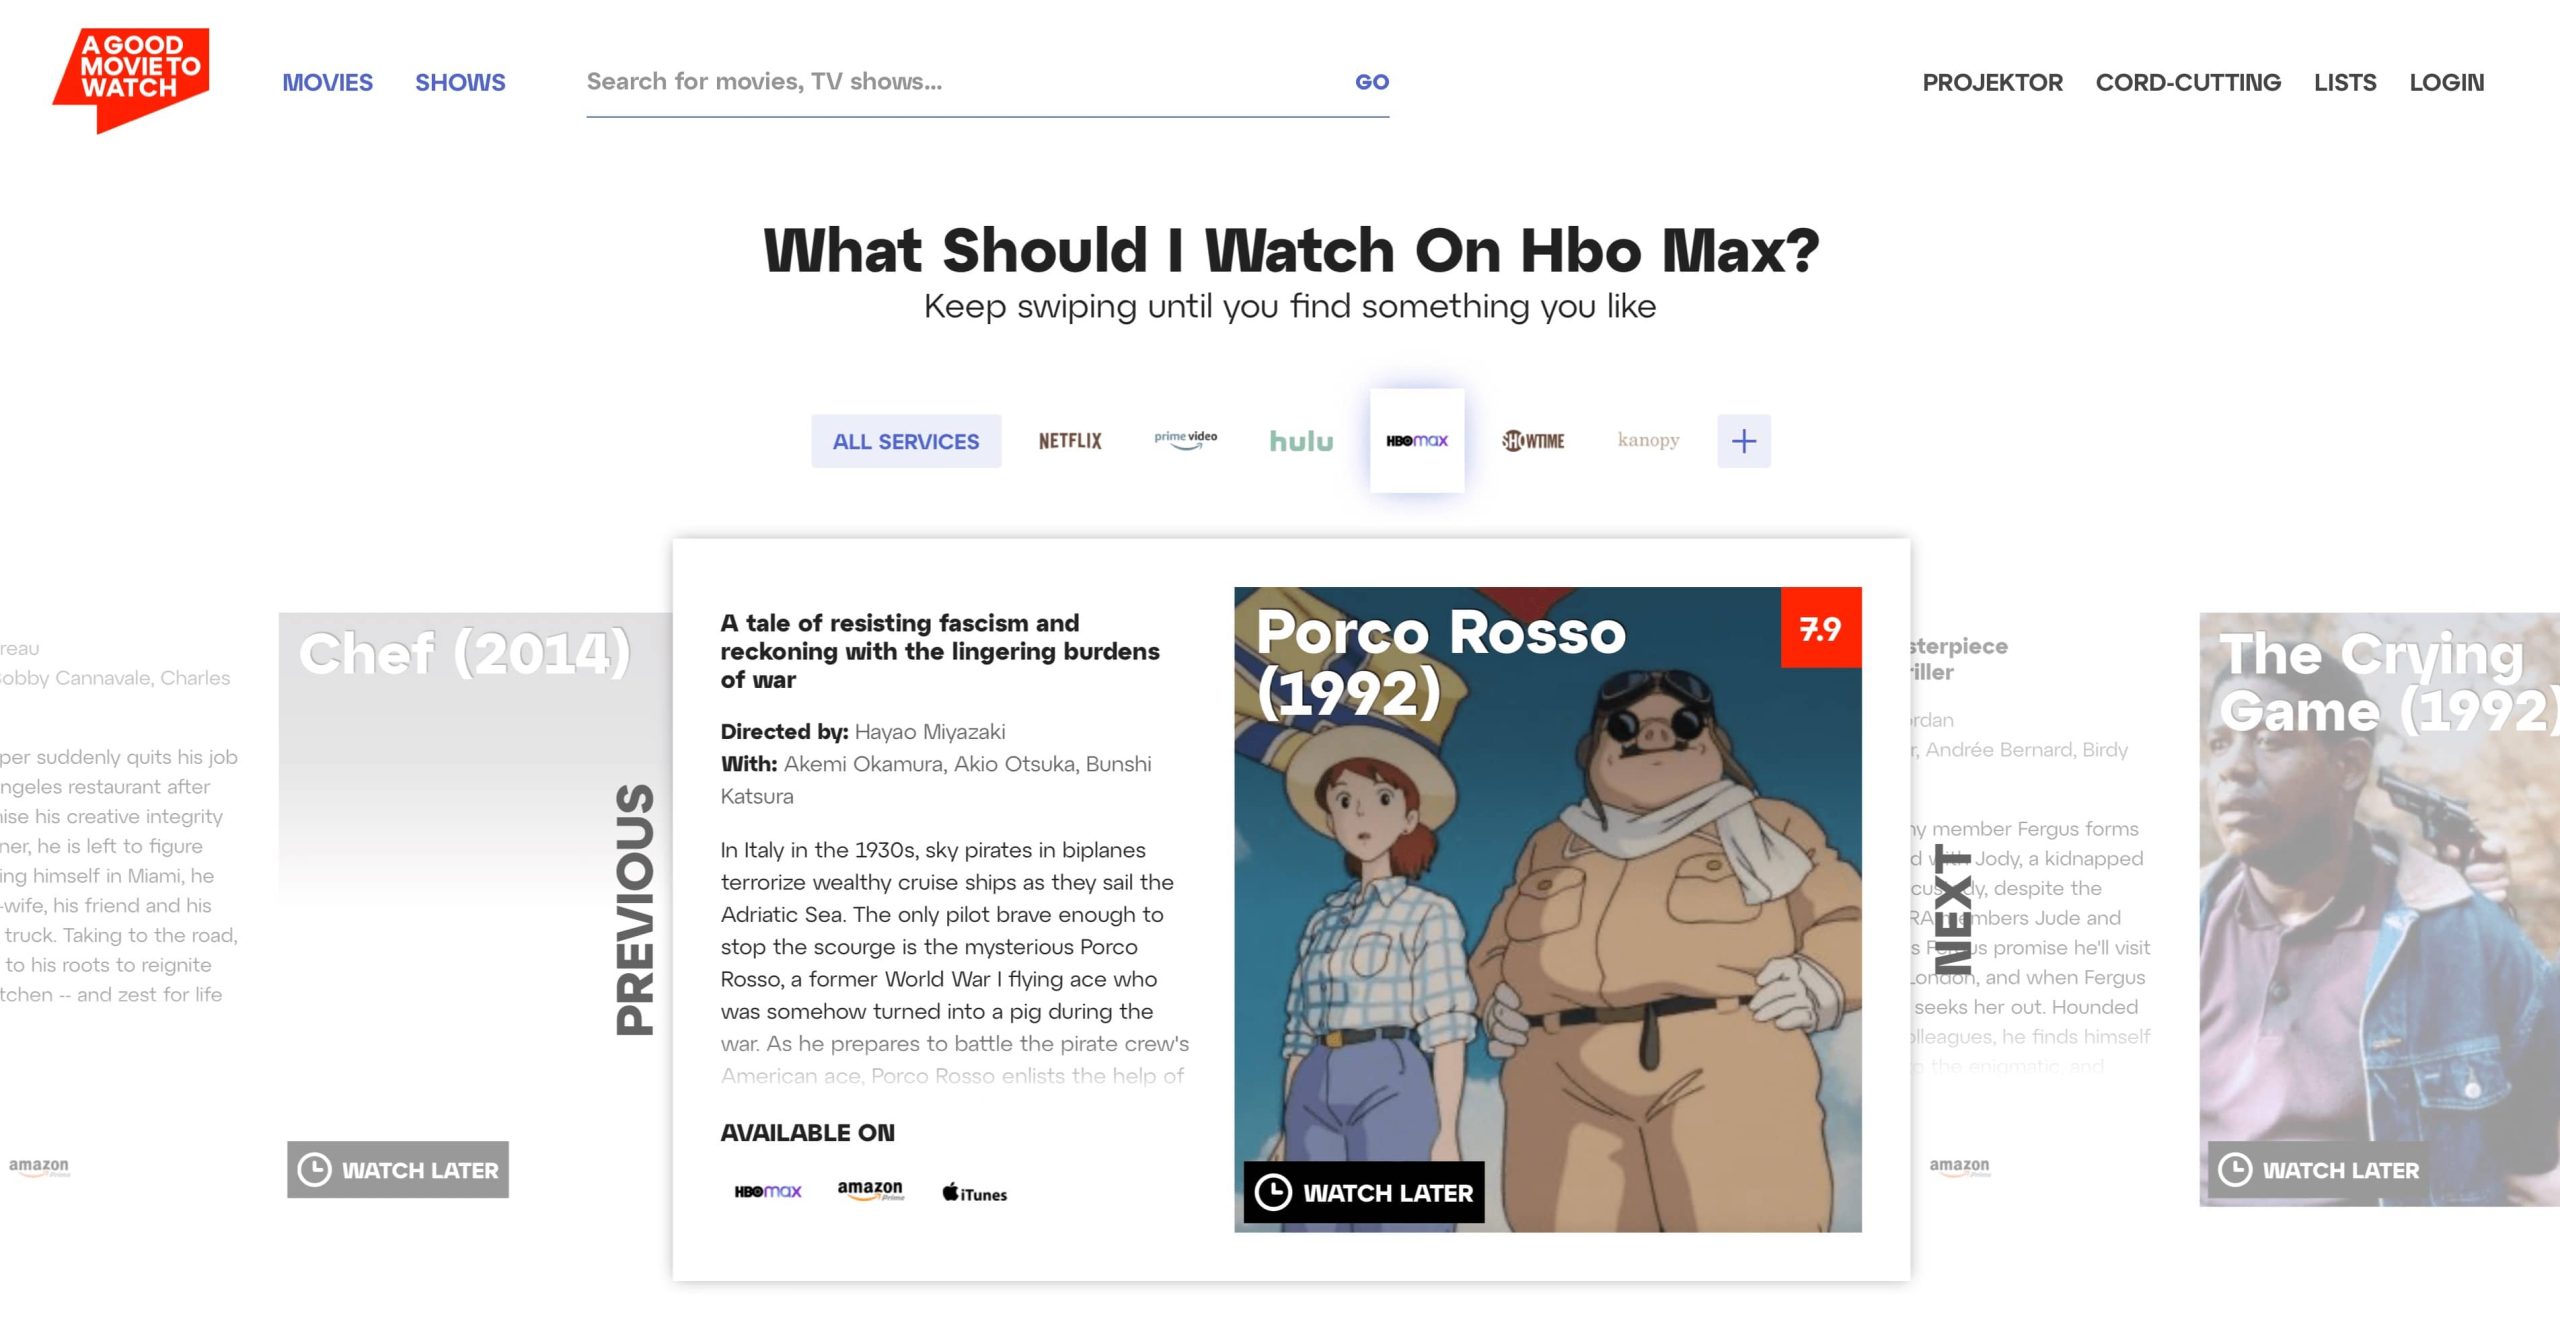Go to the NEXT movie card

point(1952,910)
